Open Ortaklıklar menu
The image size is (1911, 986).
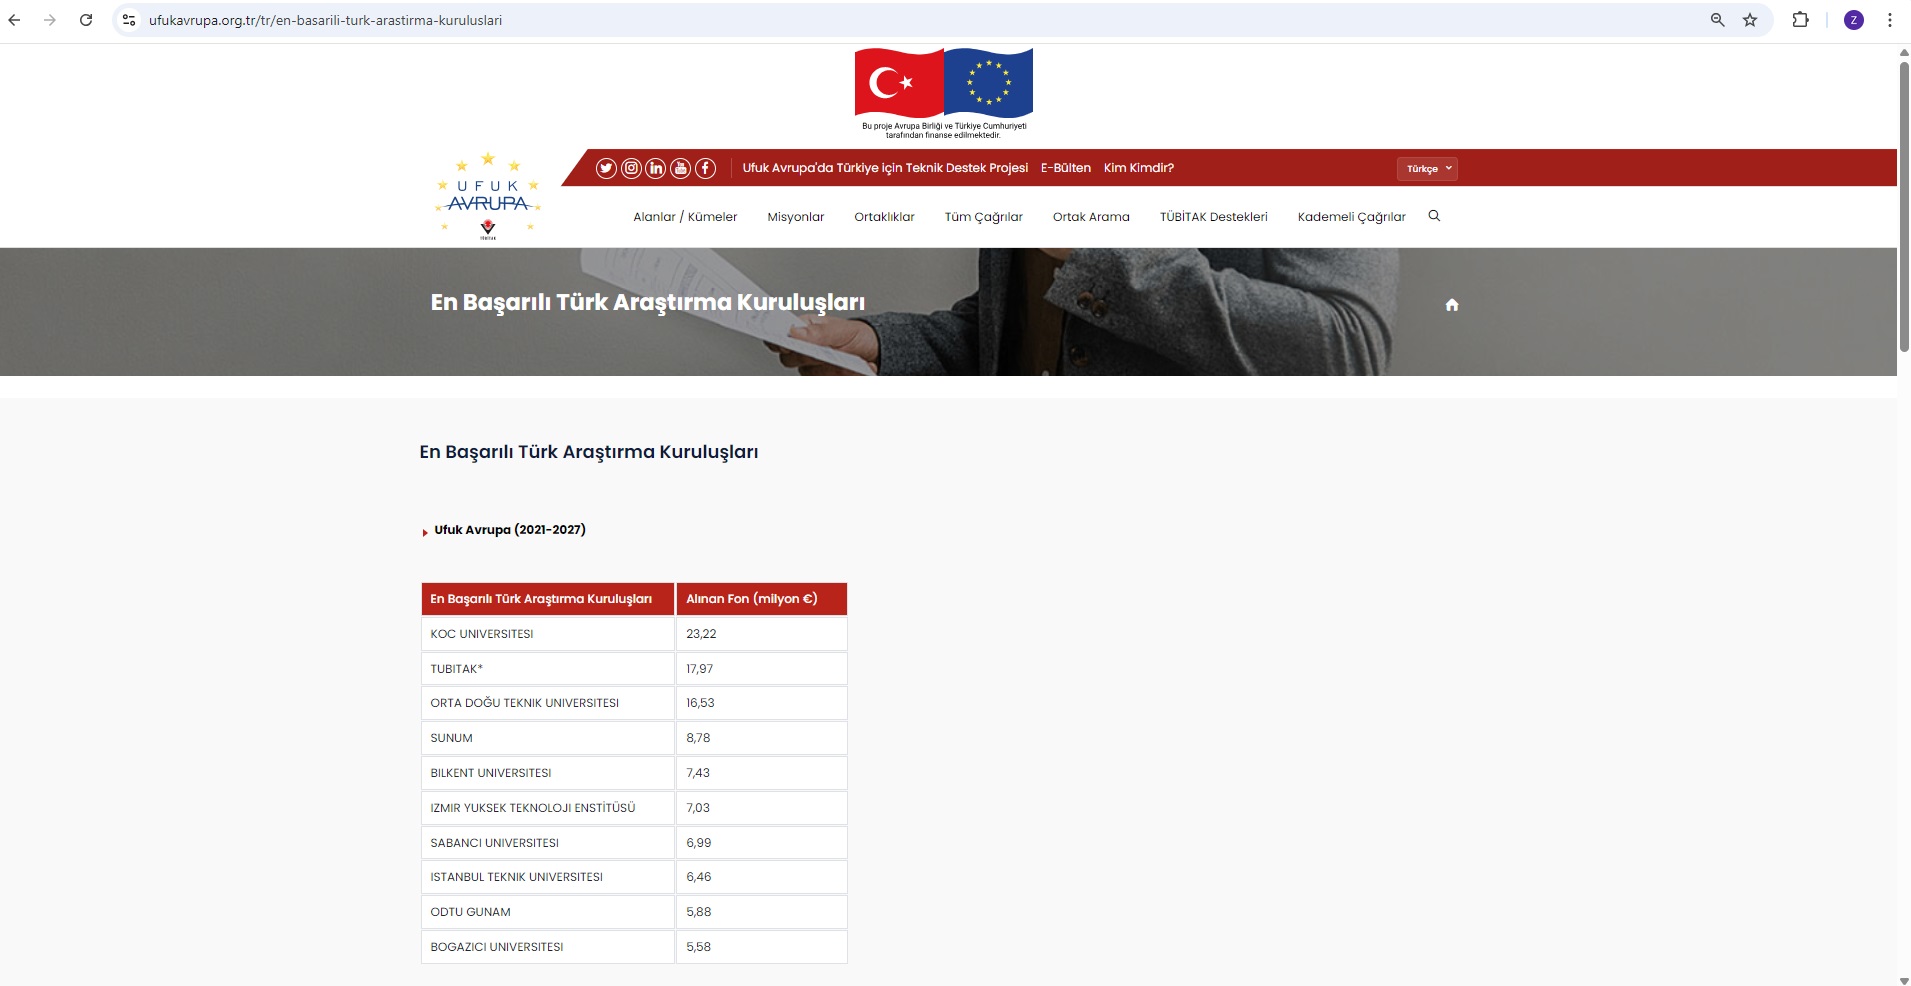pos(884,217)
